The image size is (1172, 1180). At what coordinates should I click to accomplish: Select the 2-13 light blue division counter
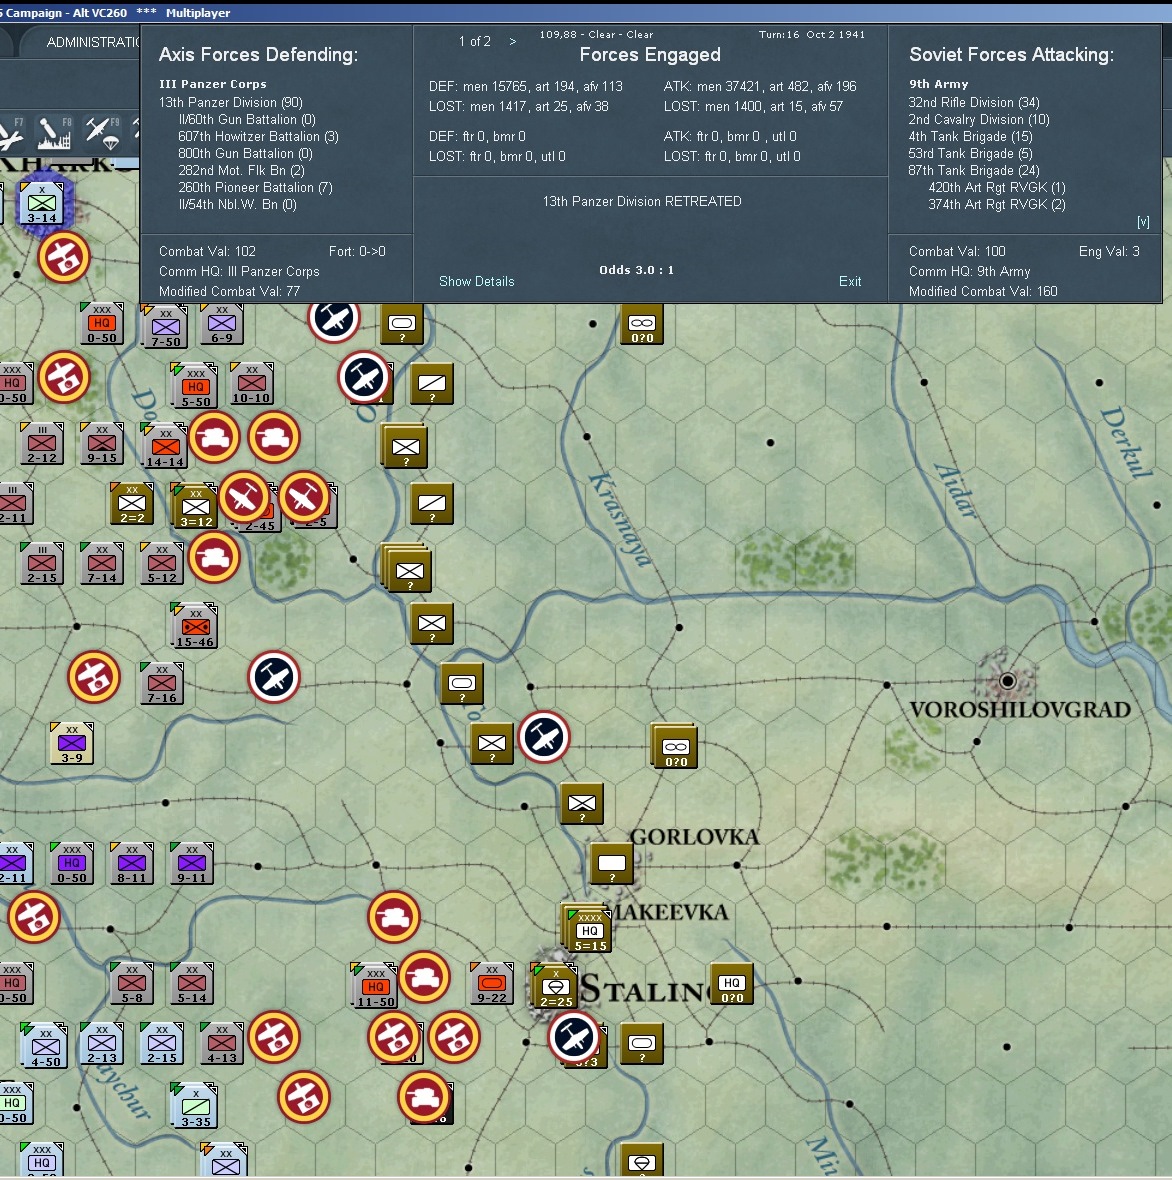pyautogui.click(x=102, y=1043)
